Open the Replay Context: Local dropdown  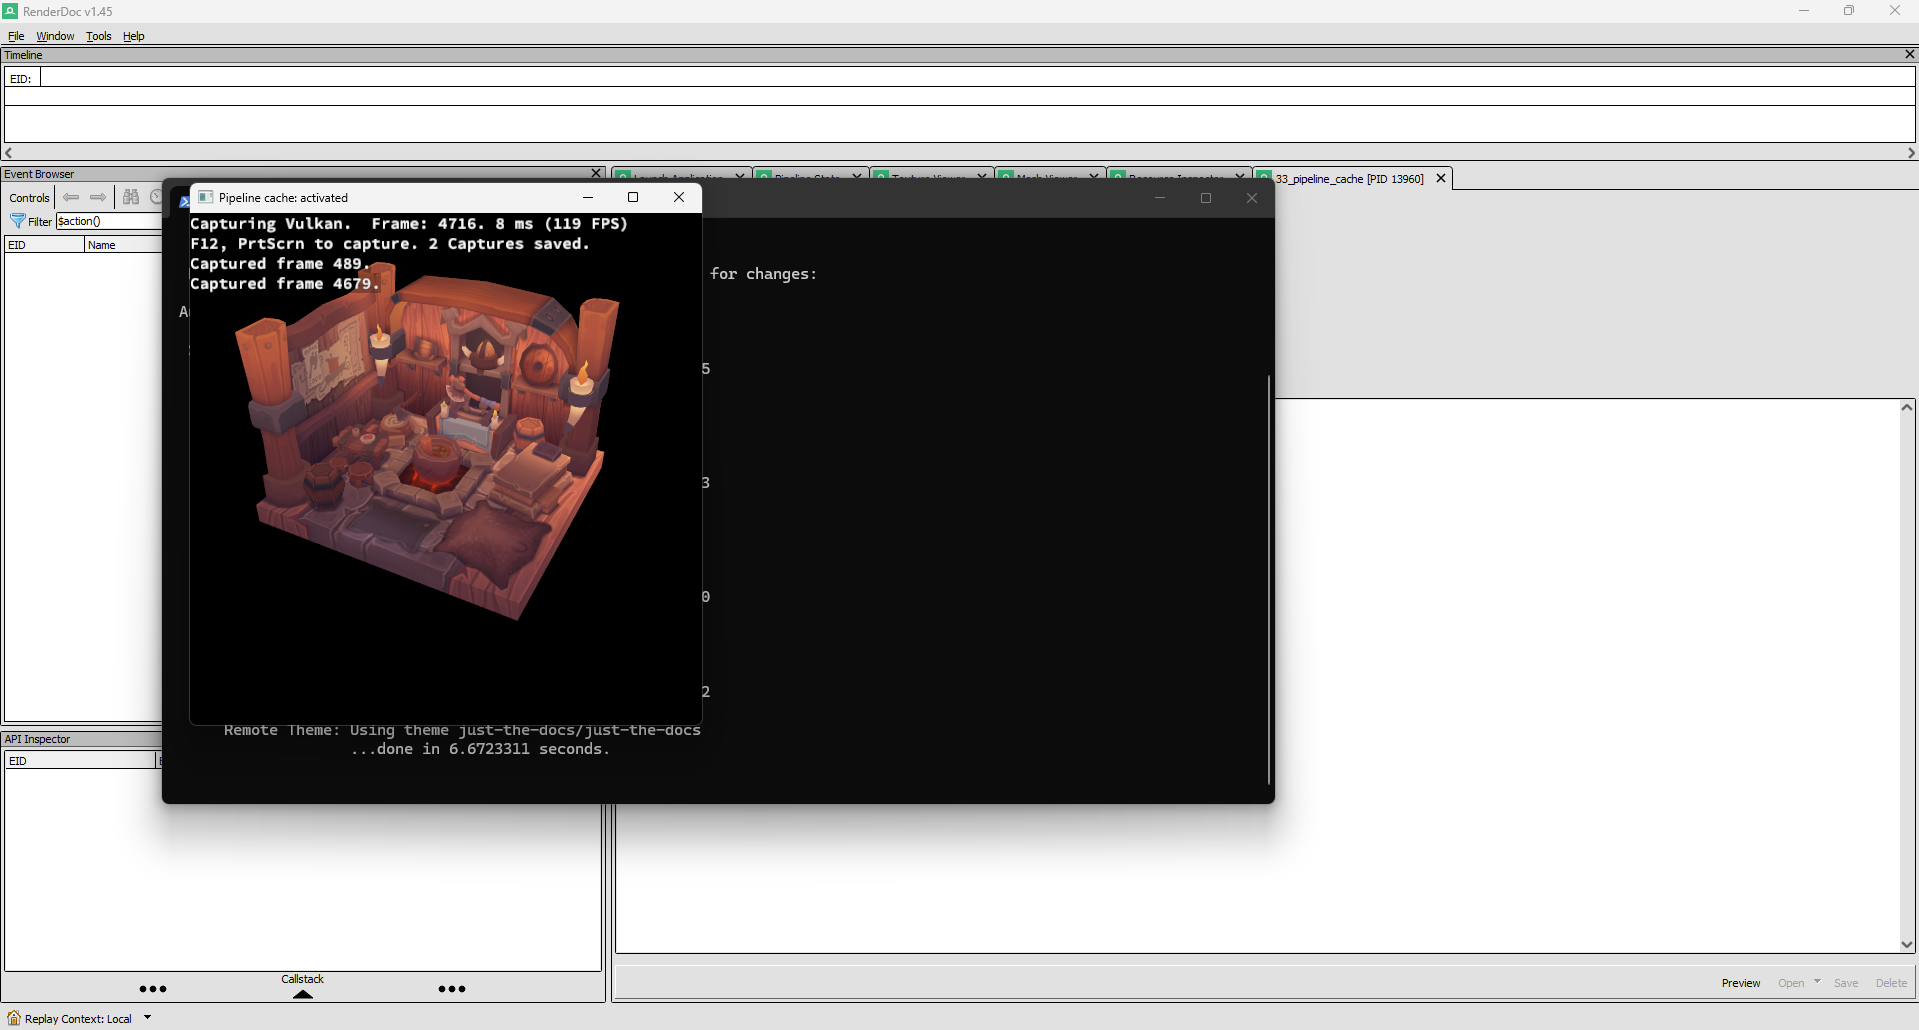[x=147, y=1018]
